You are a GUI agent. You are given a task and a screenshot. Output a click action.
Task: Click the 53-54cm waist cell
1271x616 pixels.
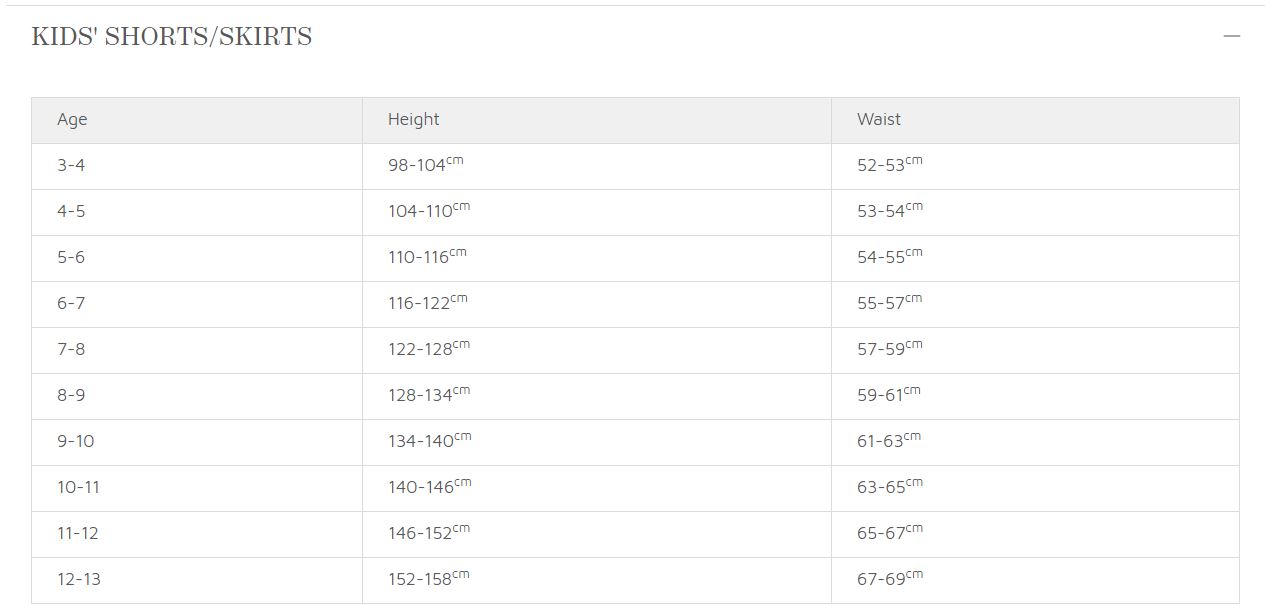click(1035, 212)
